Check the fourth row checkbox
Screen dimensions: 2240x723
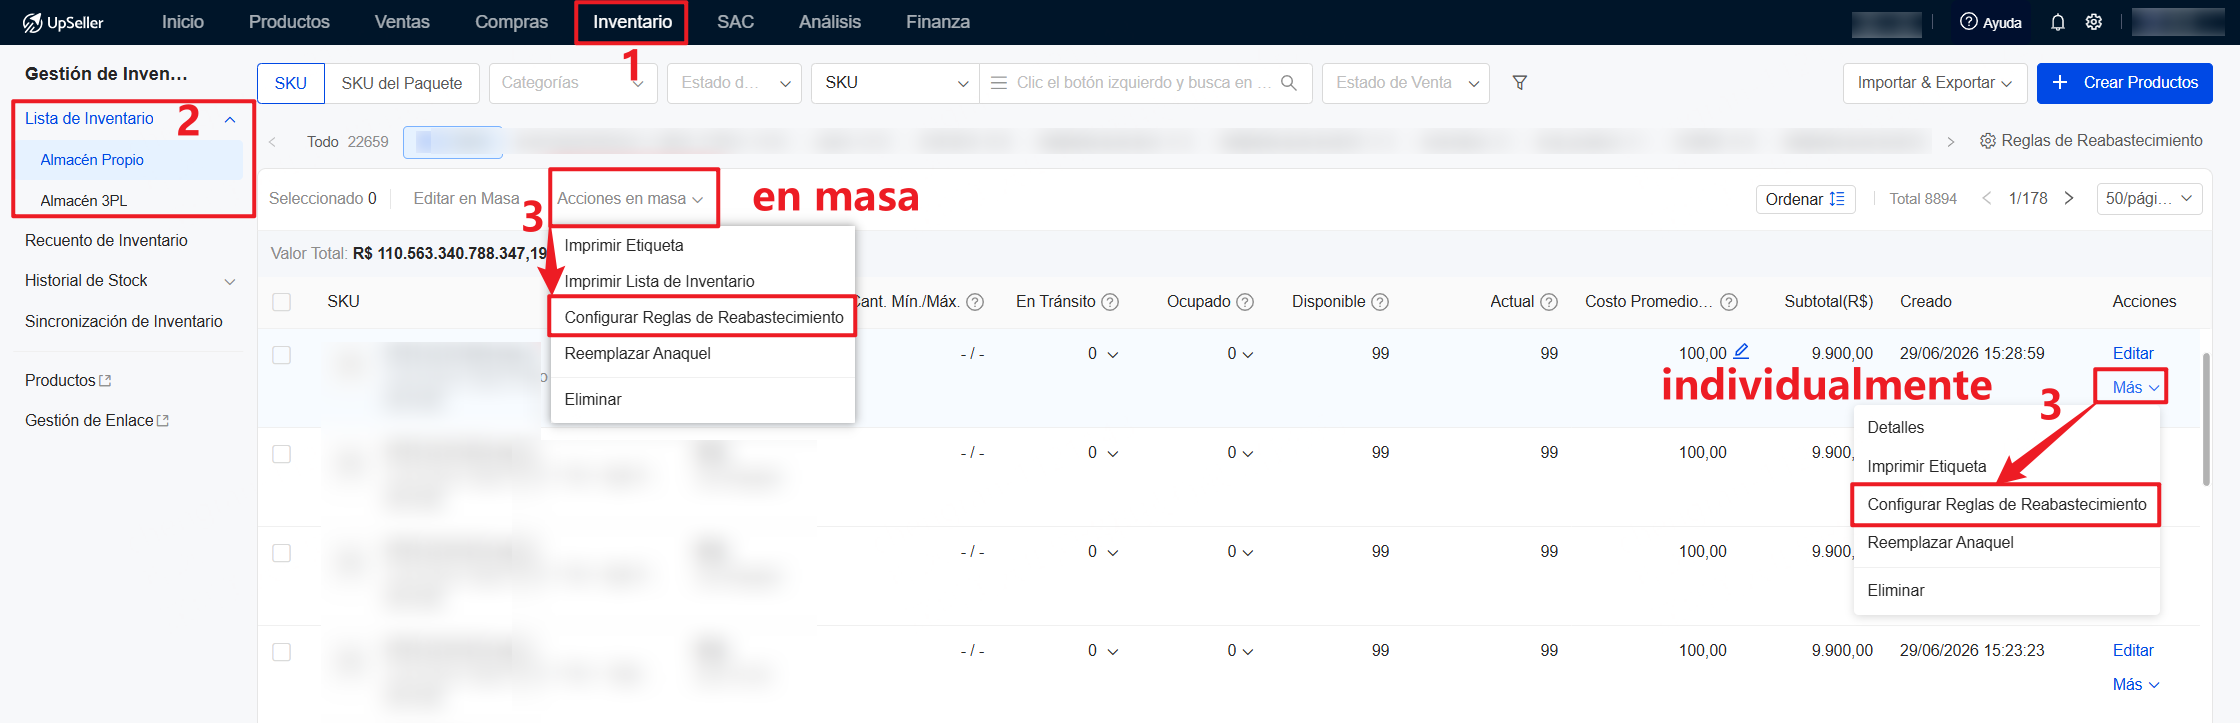point(282,652)
